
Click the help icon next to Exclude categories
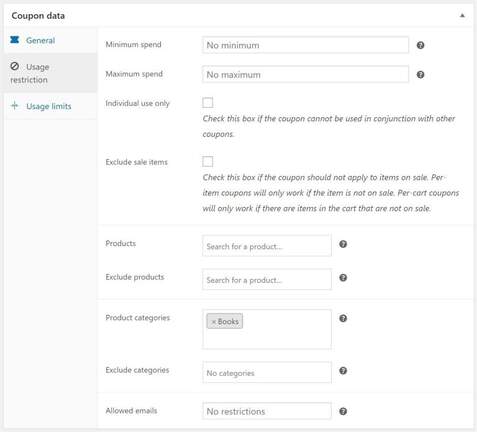tap(343, 371)
